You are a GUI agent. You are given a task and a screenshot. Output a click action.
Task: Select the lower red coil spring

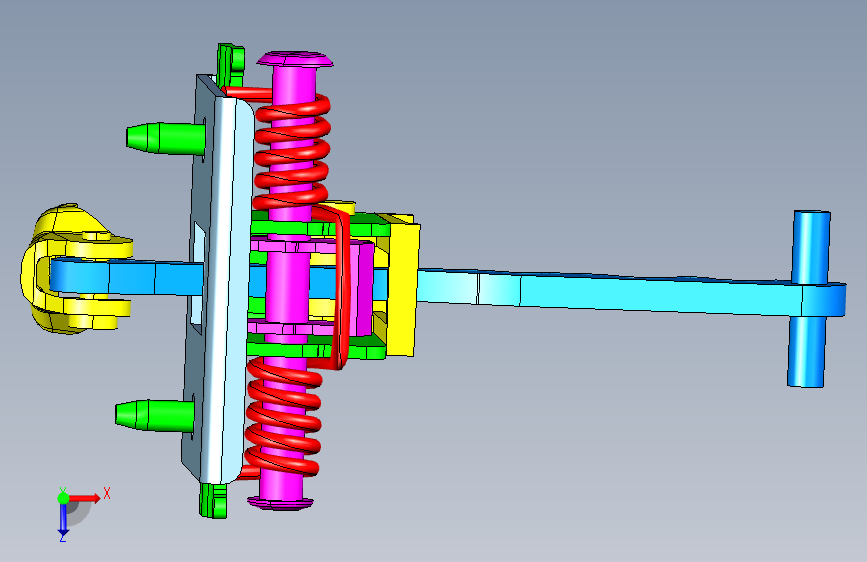click(283, 416)
